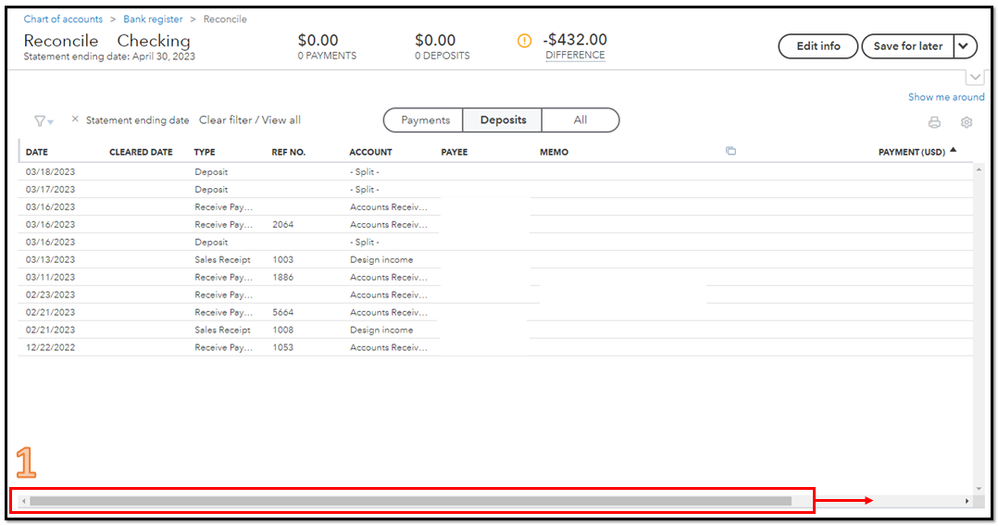This screenshot has width=998, height=526.
Task: Sort by the DATE column header
Action: (x=37, y=152)
